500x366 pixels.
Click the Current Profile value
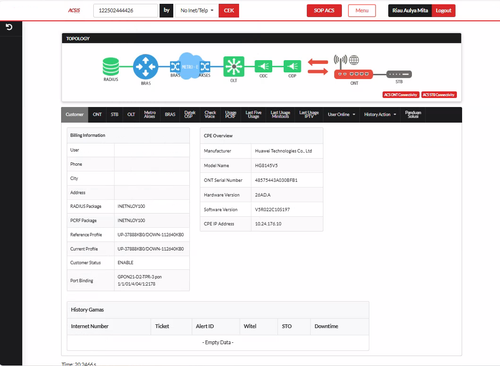pyautogui.click(x=151, y=249)
